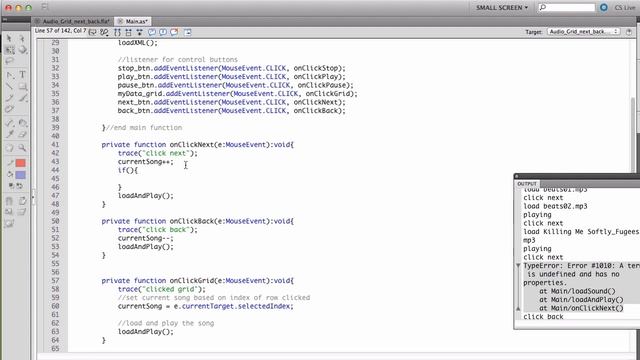Click Collapse Between Braces icon
Image resolution: width=640 pixels, height=360 pixels.
click(x=118, y=32)
